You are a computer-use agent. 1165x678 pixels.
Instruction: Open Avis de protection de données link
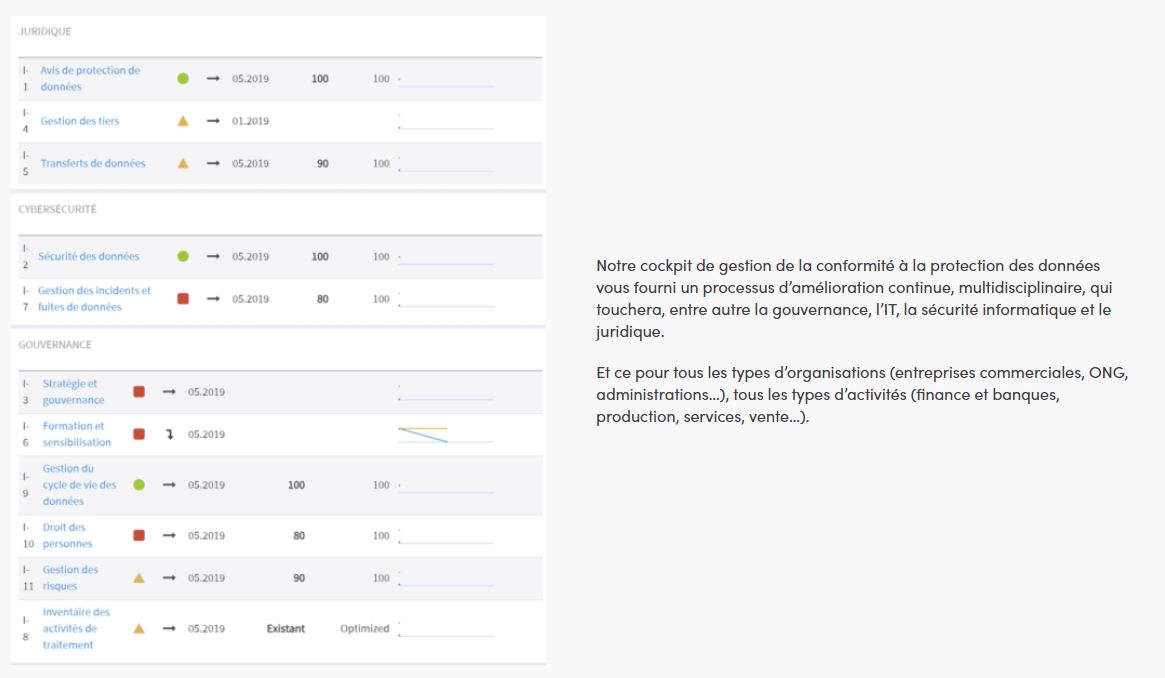click(90, 79)
